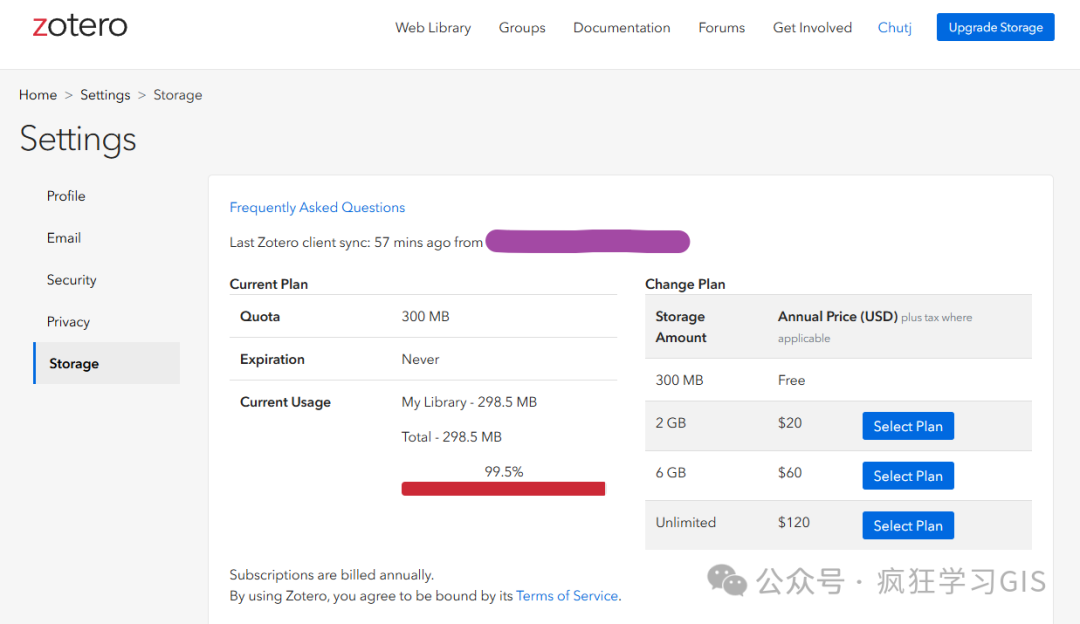This screenshot has height=624, width=1080.
Task: Click the Last Zotero client sync text
Action: 356,242
